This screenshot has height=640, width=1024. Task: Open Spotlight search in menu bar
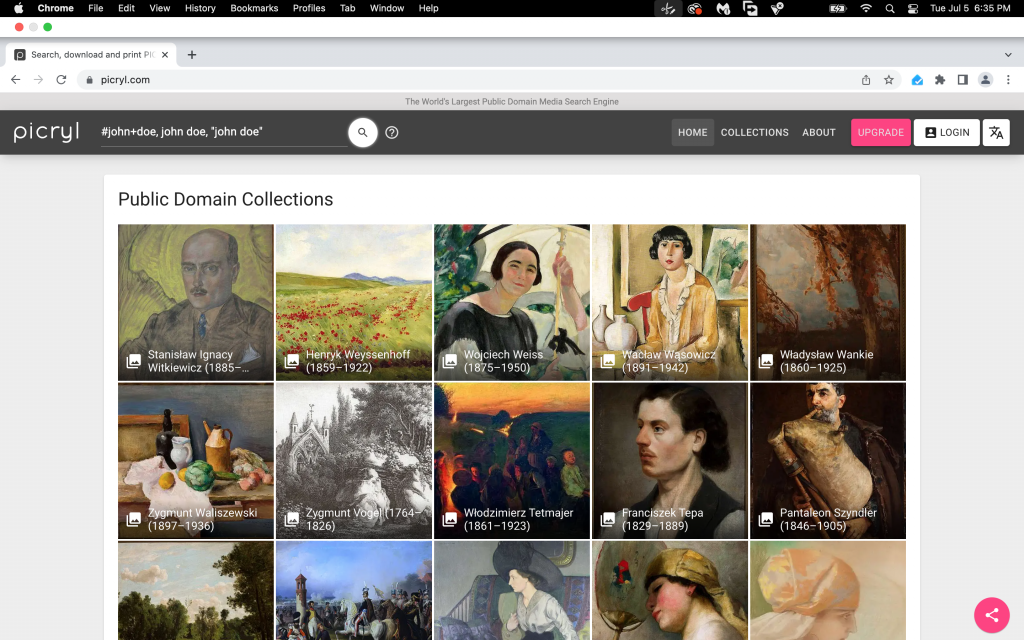click(889, 8)
